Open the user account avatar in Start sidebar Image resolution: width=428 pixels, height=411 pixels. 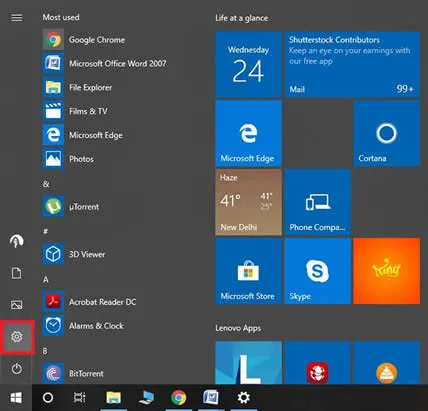click(17, 241)
